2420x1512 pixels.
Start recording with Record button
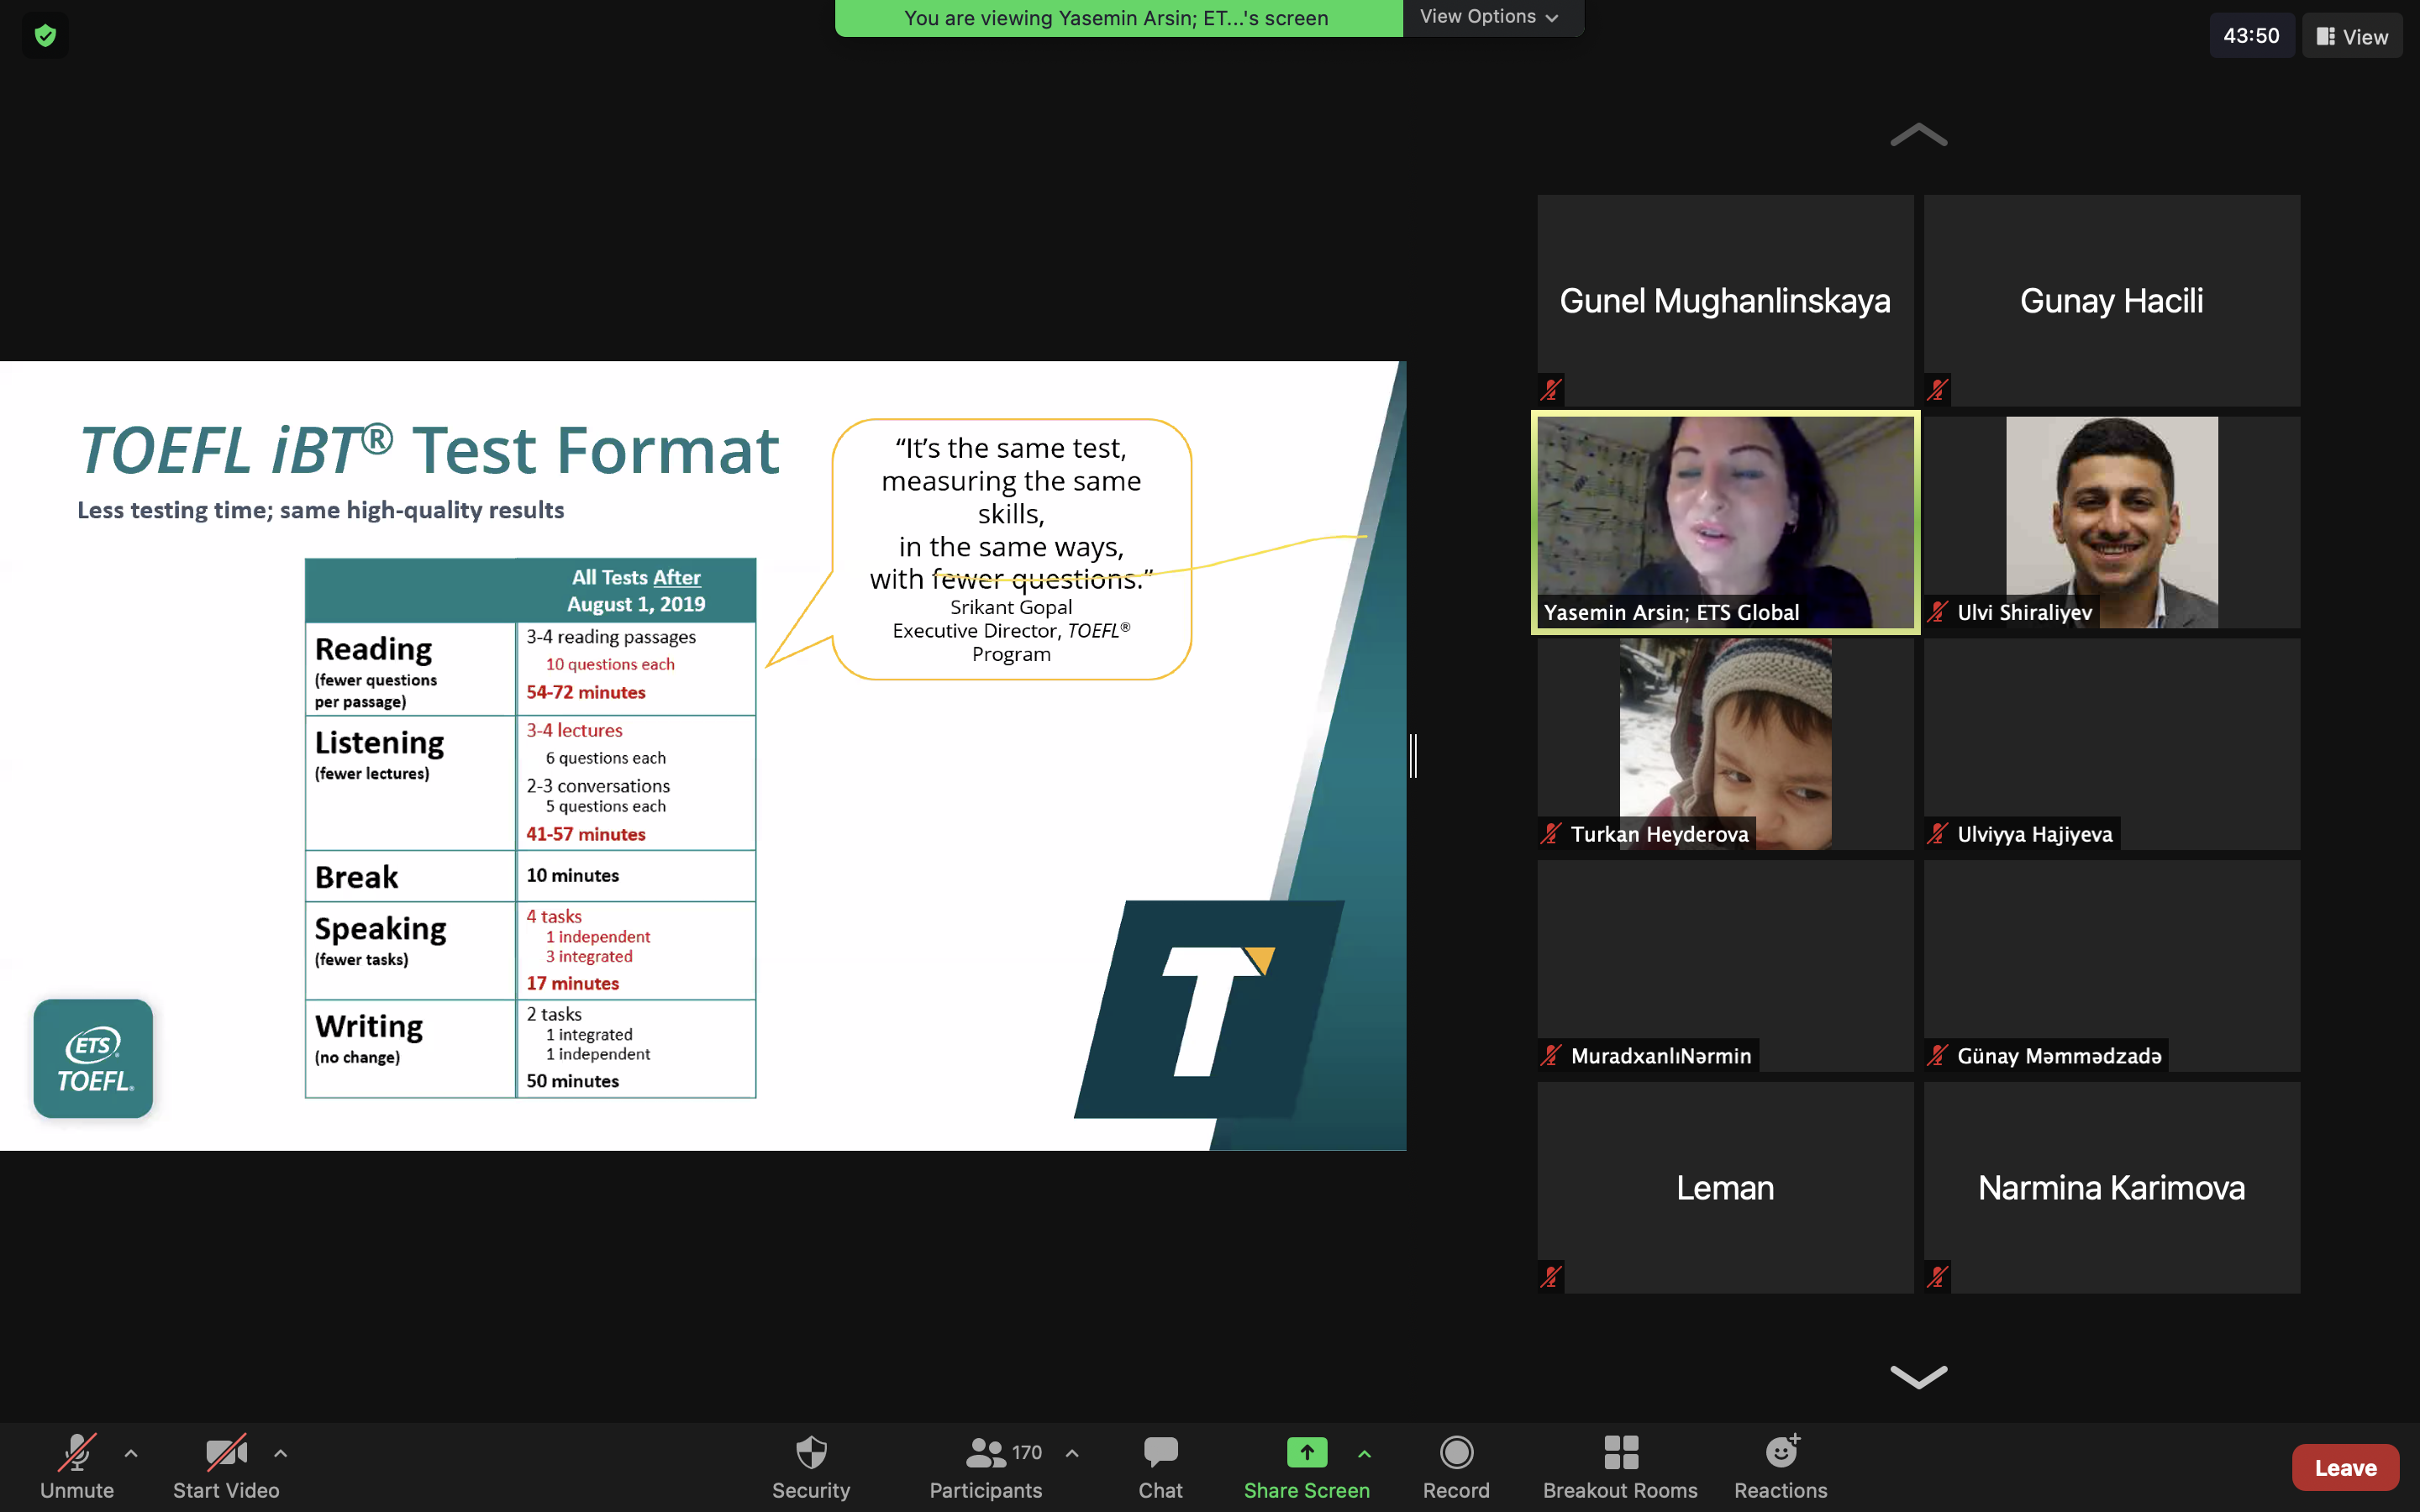coord(1456,1466)
